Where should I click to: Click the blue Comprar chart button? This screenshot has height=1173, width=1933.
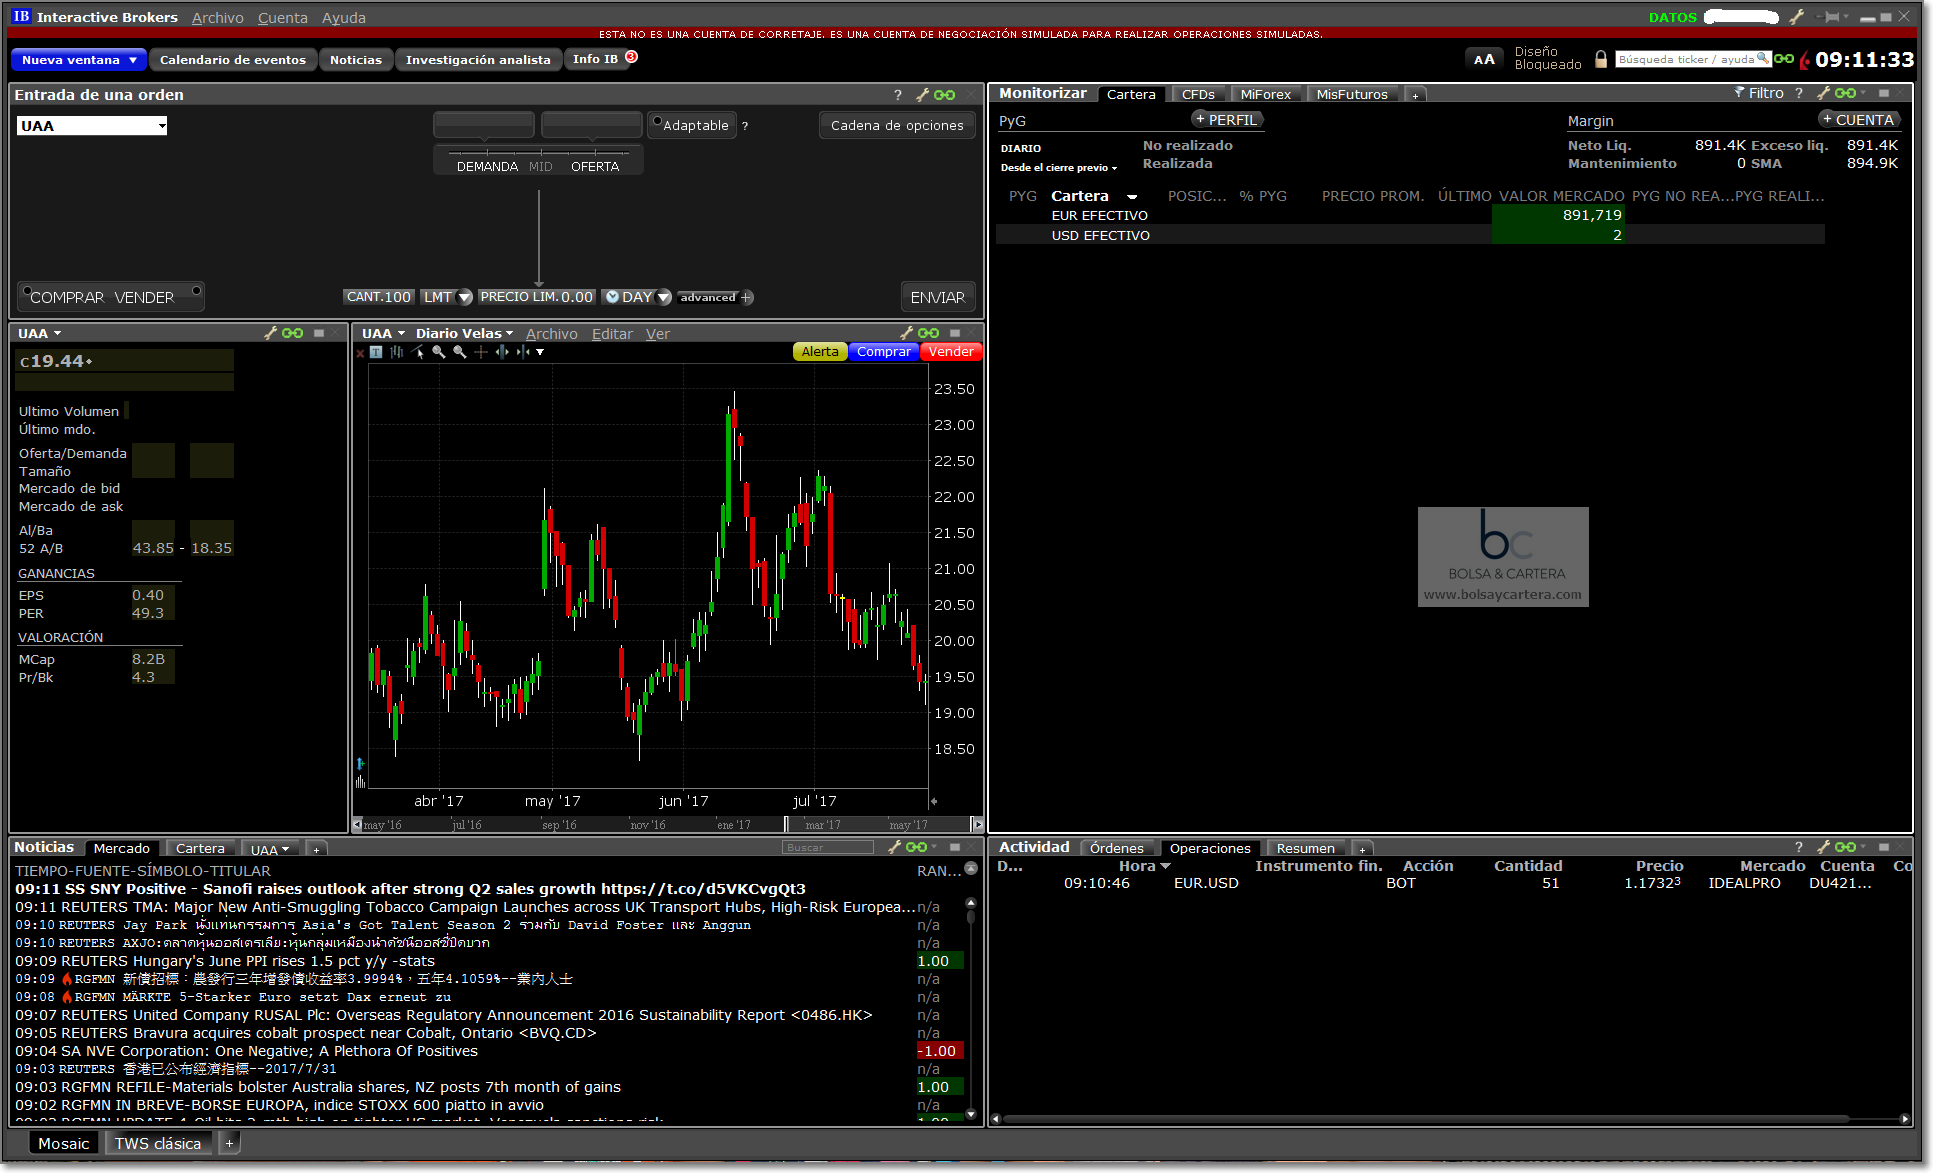(x=884, y=352)
